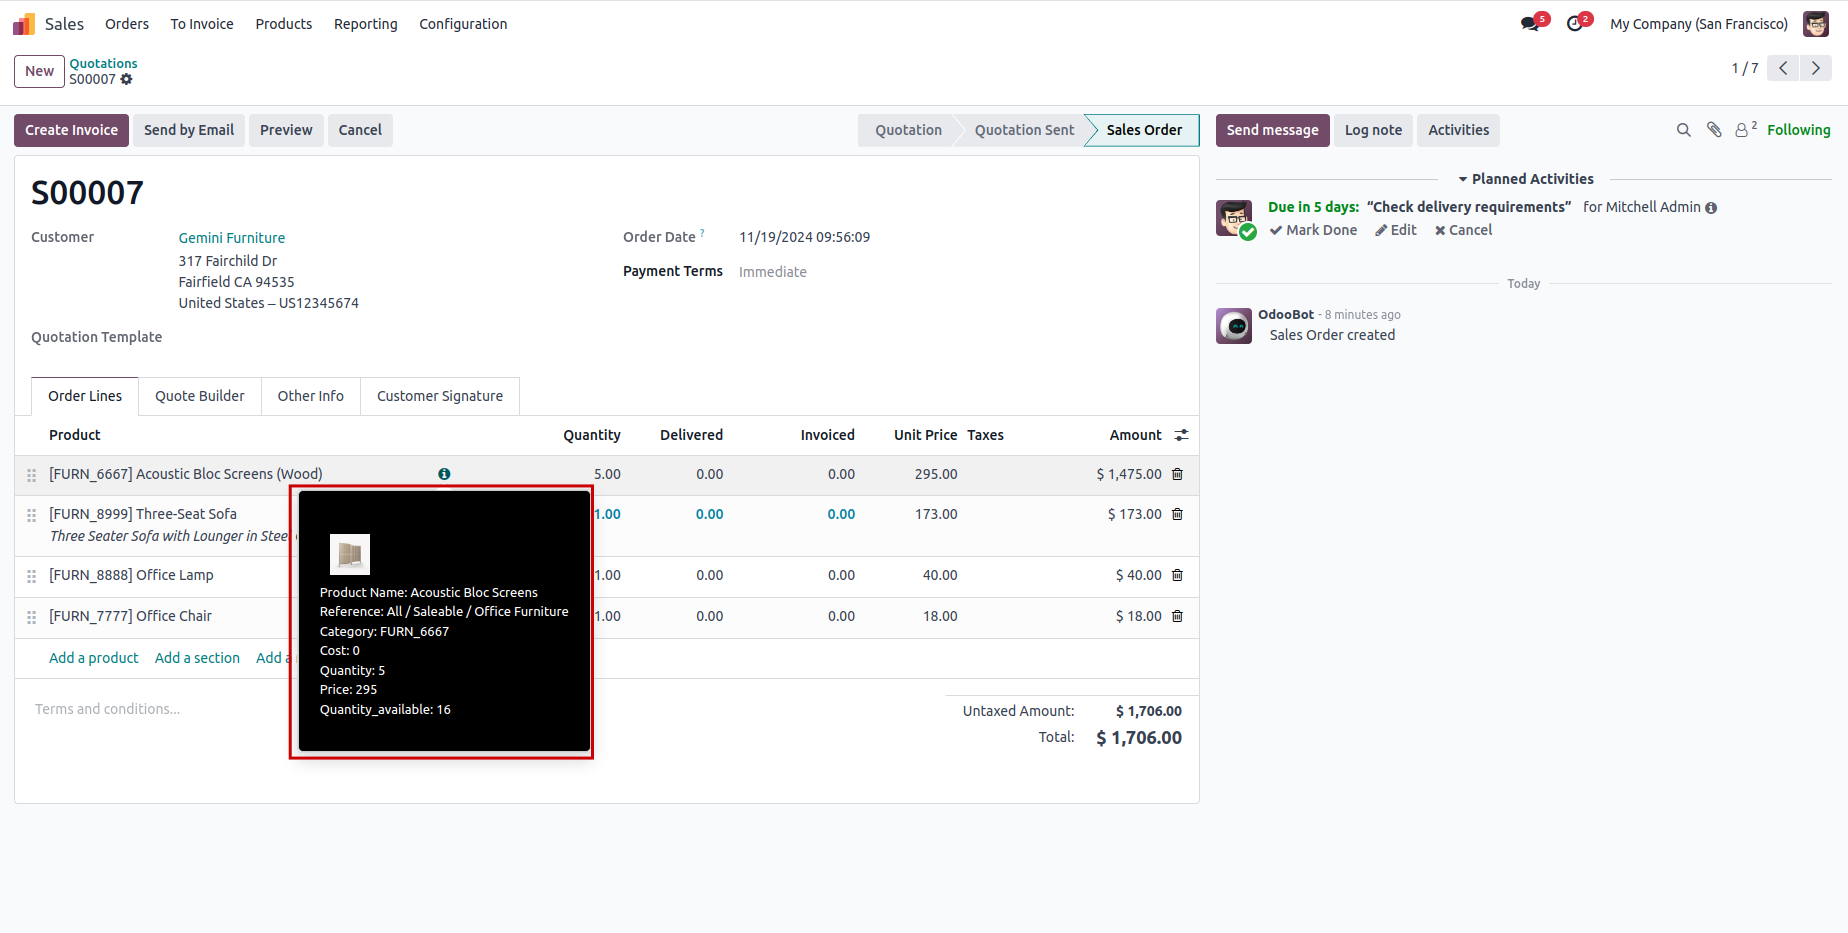Open the Reporting menu
1848x933 pixels.
click(366, 24)
